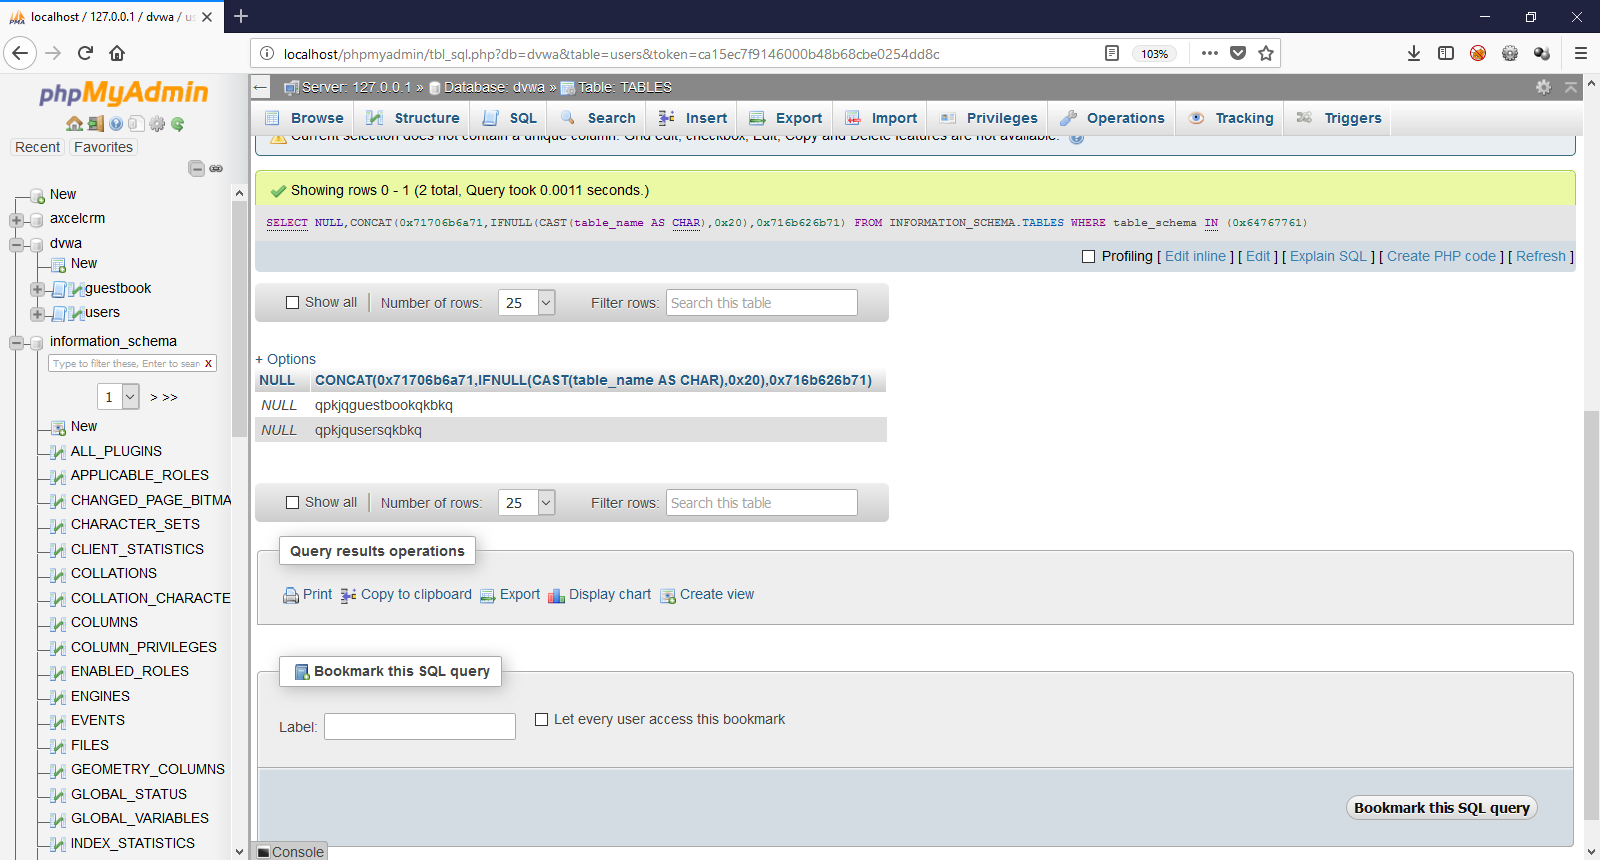Click upper Search this table filter field
1600x860 pixels.
pos(762,303)
